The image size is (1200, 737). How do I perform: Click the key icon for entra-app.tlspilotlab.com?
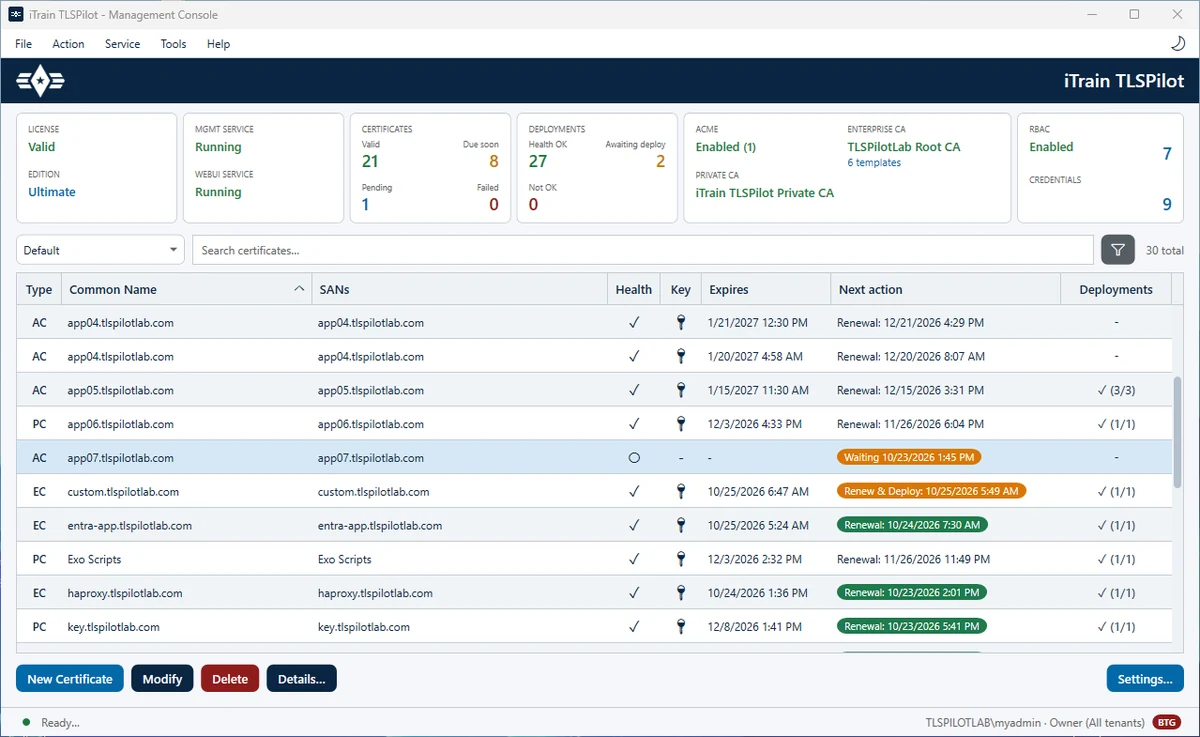[x=681, y=525]
